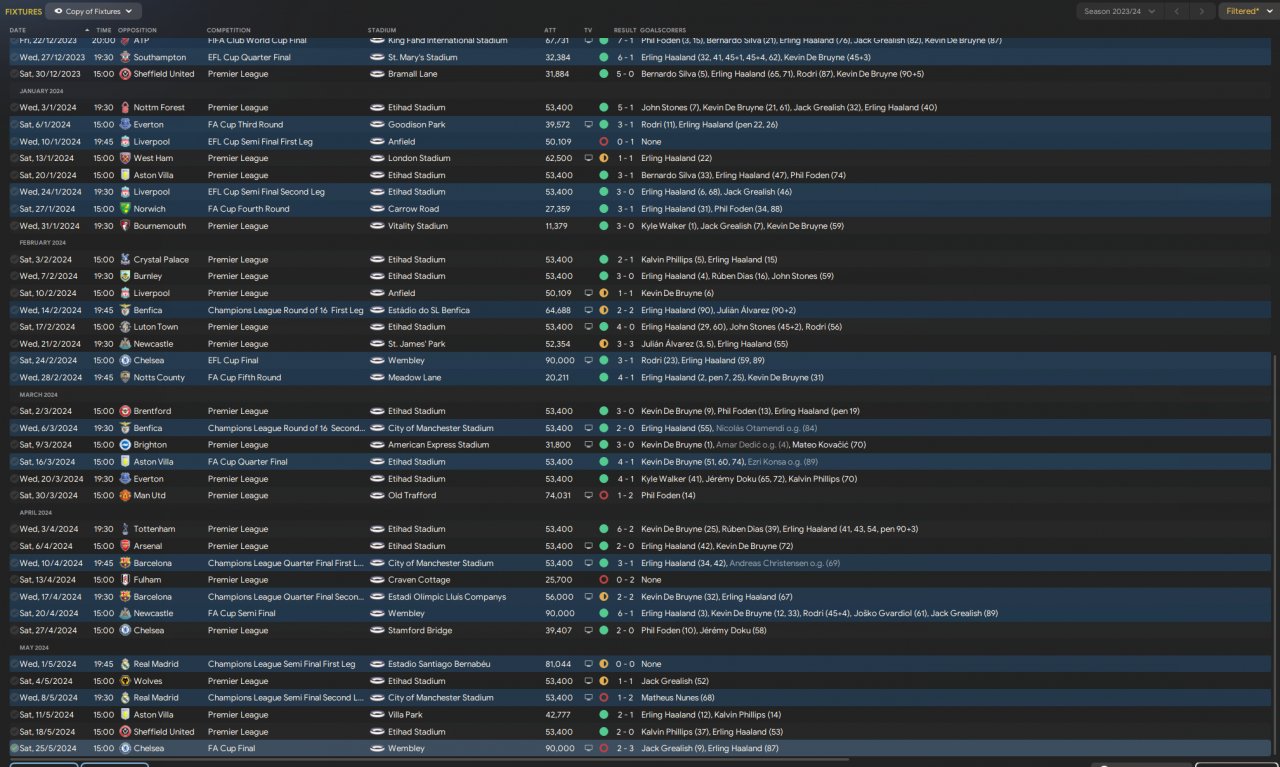The height and width of the screenshot is (767, 1280).
Task: Sort by the Competition column header
Action: tap(229, 31)
